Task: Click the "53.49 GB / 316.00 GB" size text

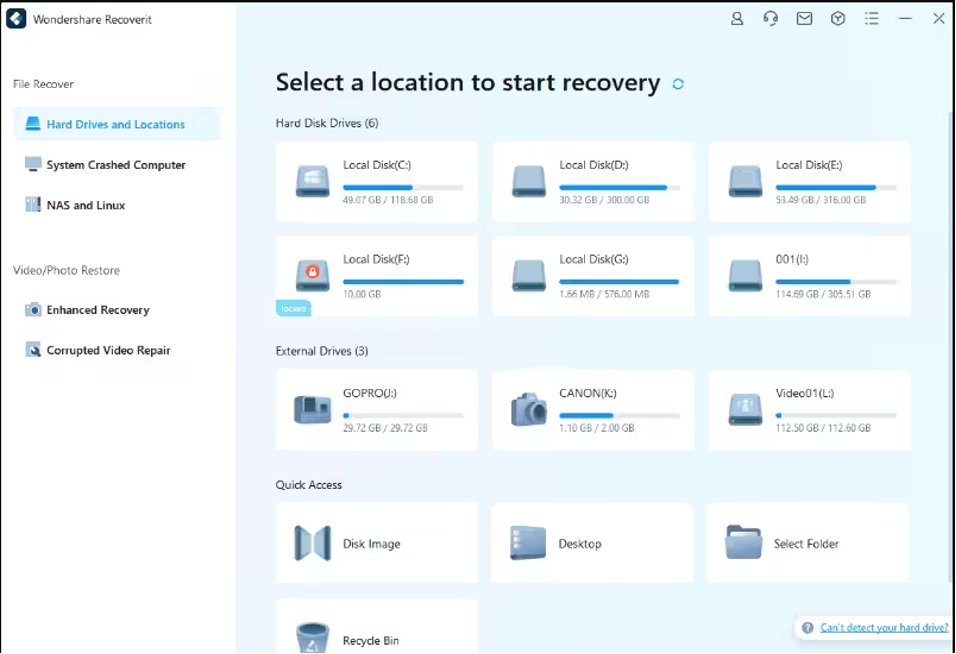Action: click(x=821, y=200)
